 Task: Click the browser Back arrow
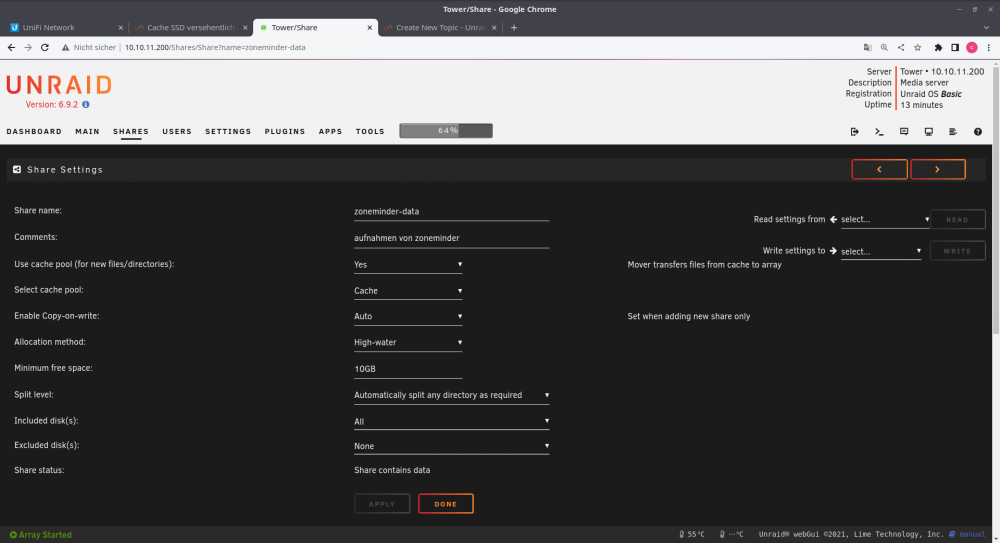(11, 47)
